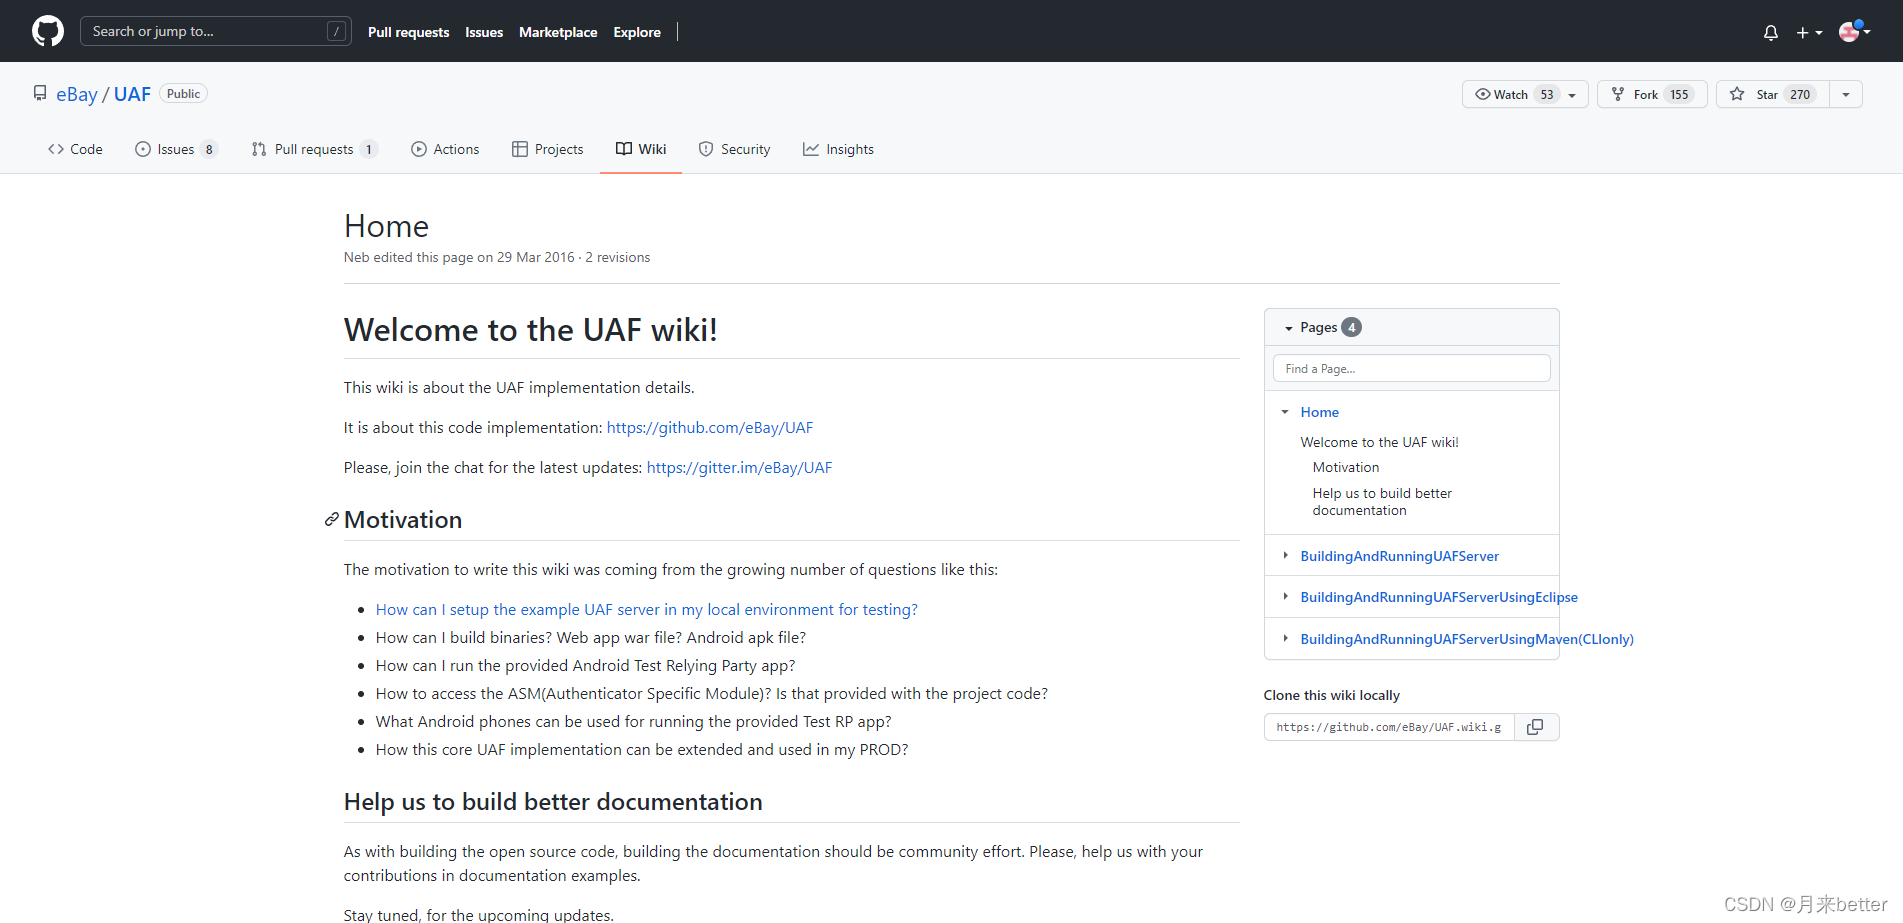Open the Star lists dropdown arrow
The width and height of the screenshot is (1903, 923).
pyautogui.click(x=1846, y=94)
